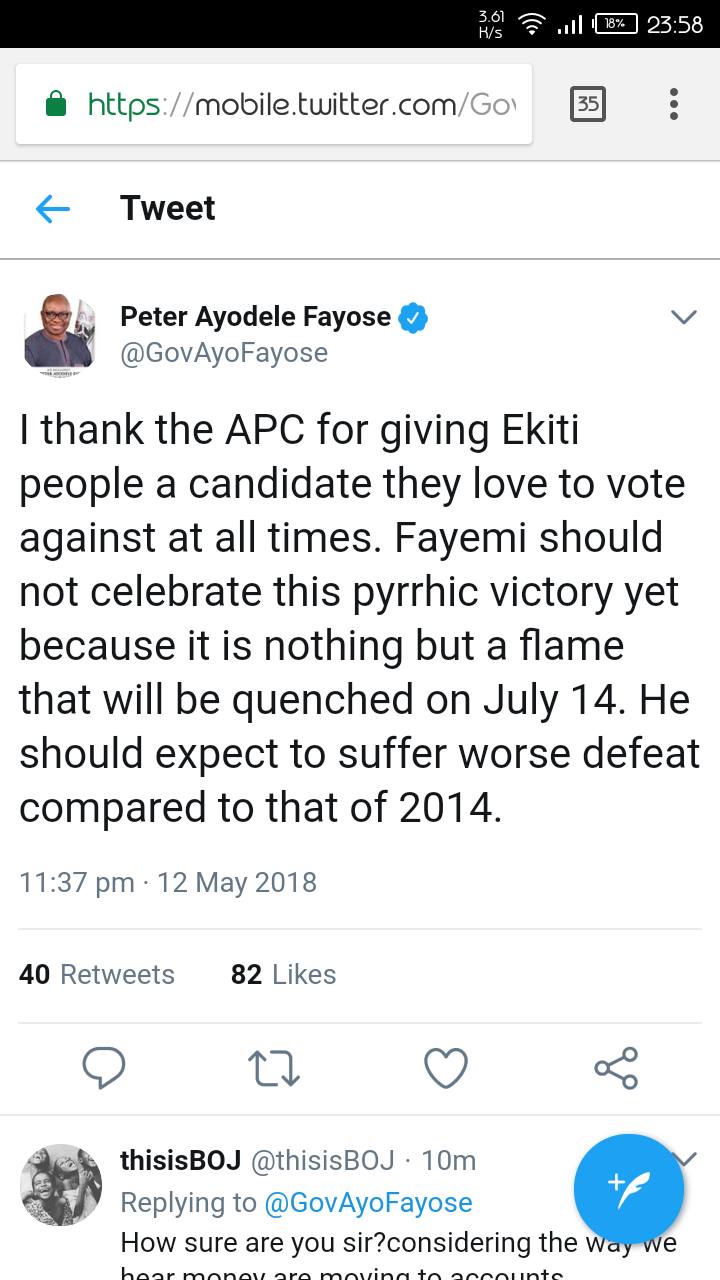Tap the retweet arrows icon

(x=273, y=1068)
